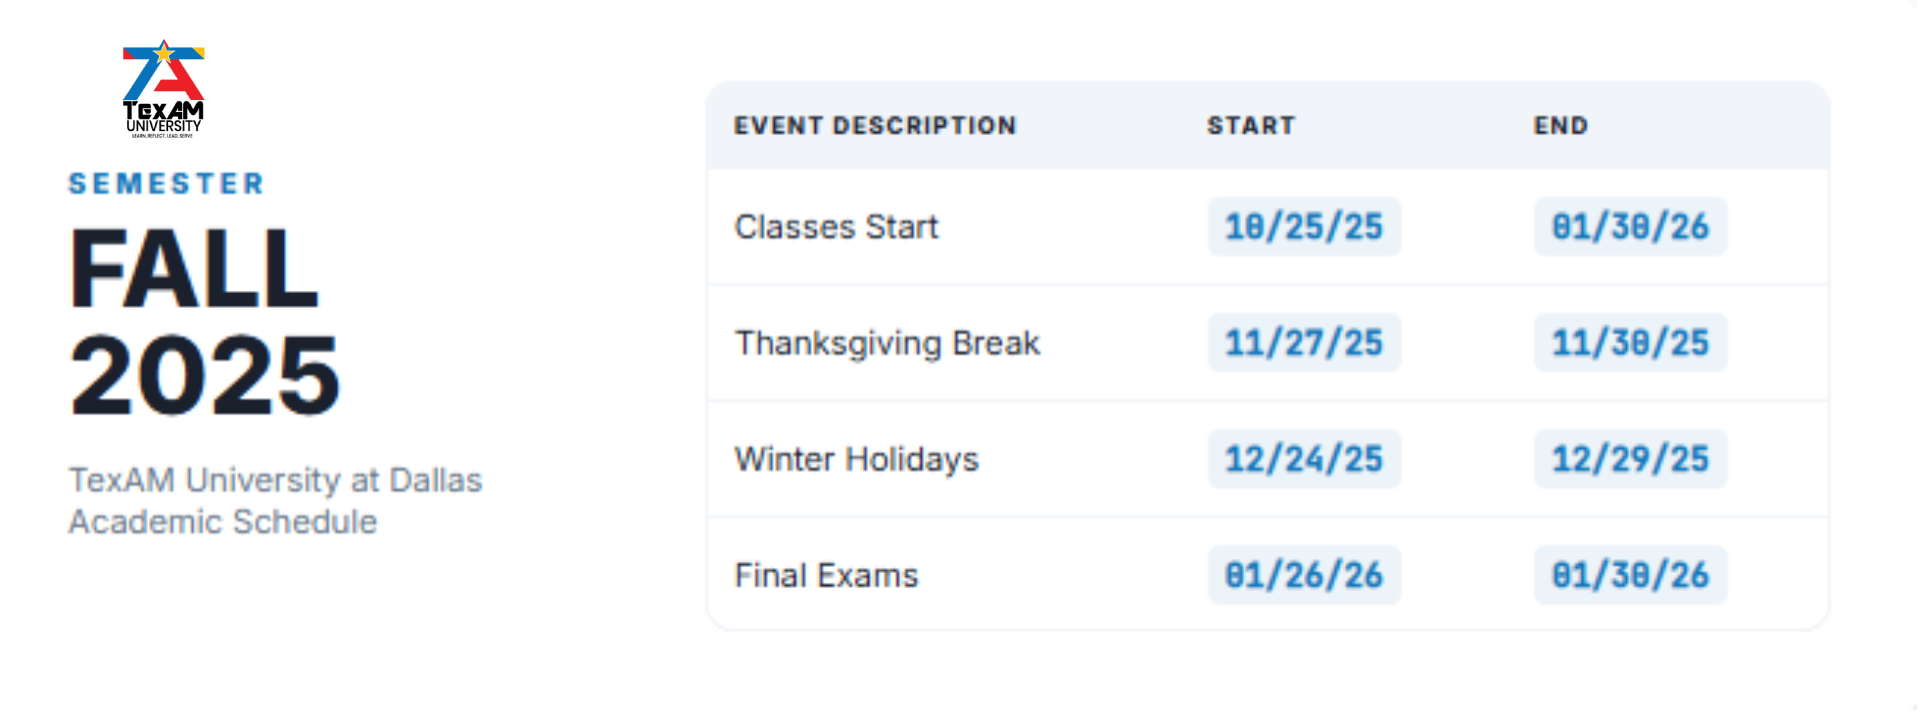Click the End column header
1920x715 pixels.
pos(1561,126)
